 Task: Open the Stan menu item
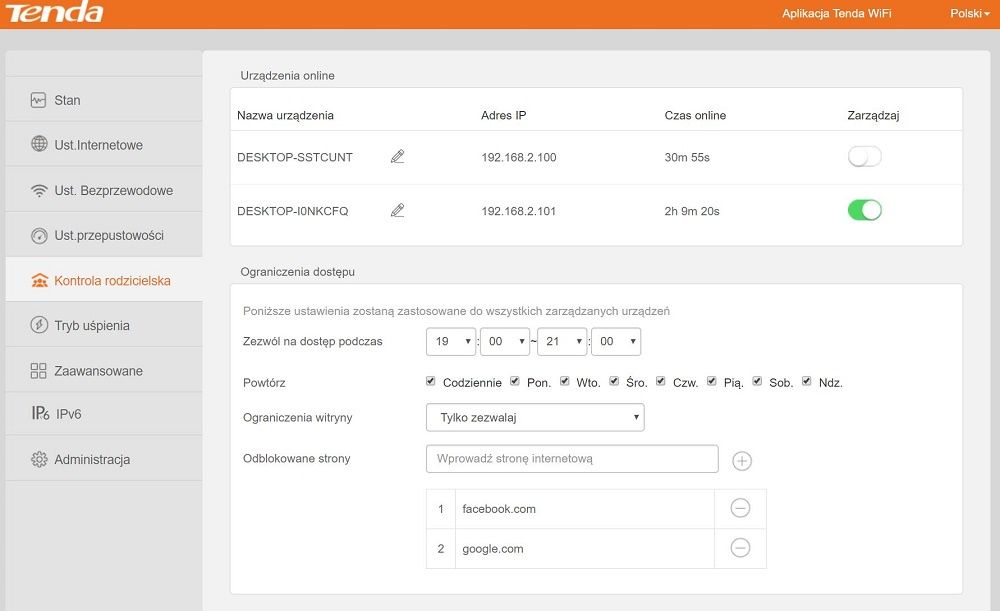point(104,99)
